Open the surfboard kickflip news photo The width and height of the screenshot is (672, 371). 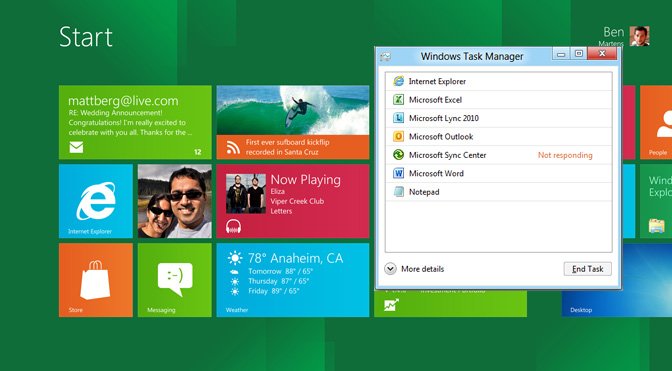pos(293,111)
